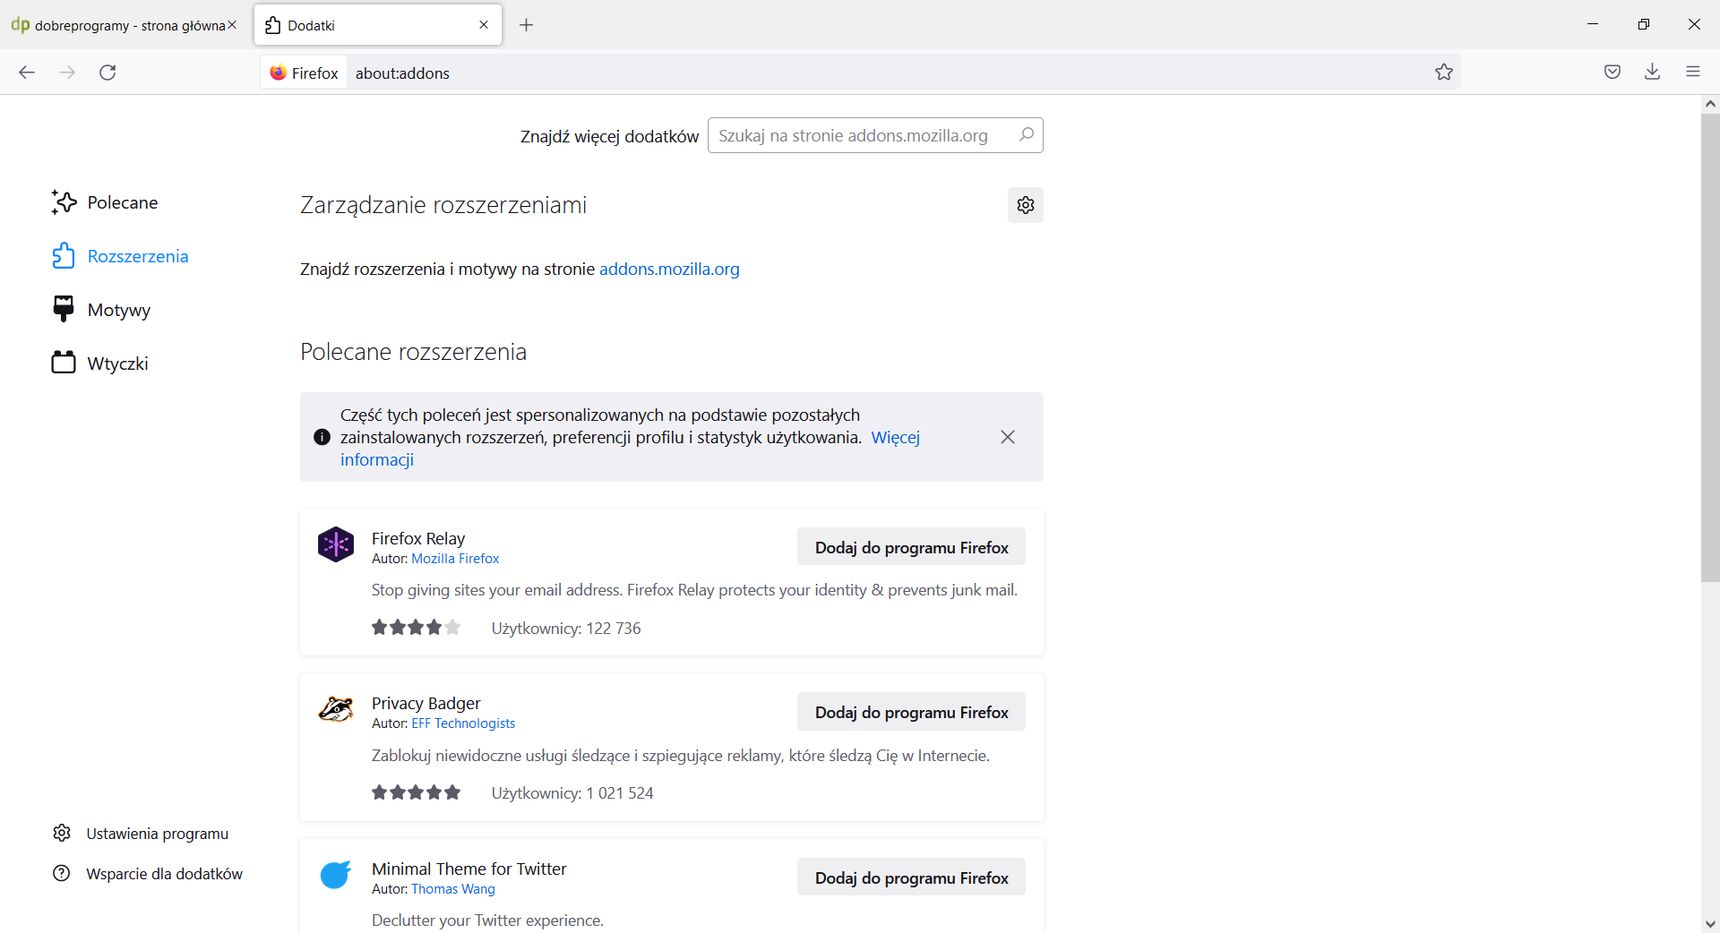
Task: Click the Rozszerzenia puzzle piece icon
Action: [x=63, y=256]
